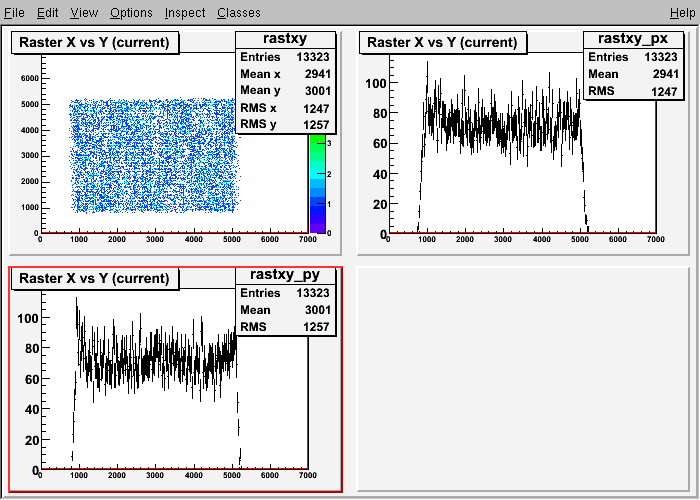Click the top-left 'Raster X vs Y (current)' title
This screenshot has height=500, width=700.
95,42
